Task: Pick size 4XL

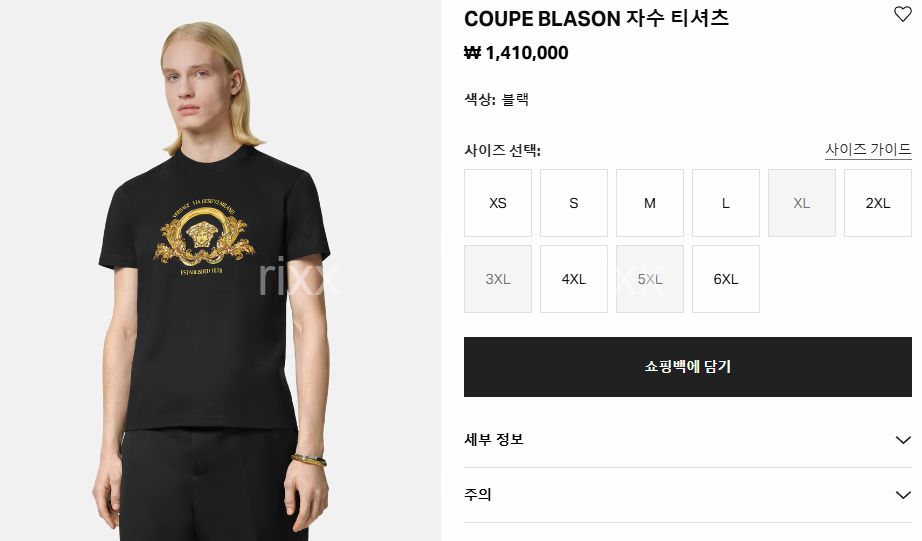Action: pos(573,279)
